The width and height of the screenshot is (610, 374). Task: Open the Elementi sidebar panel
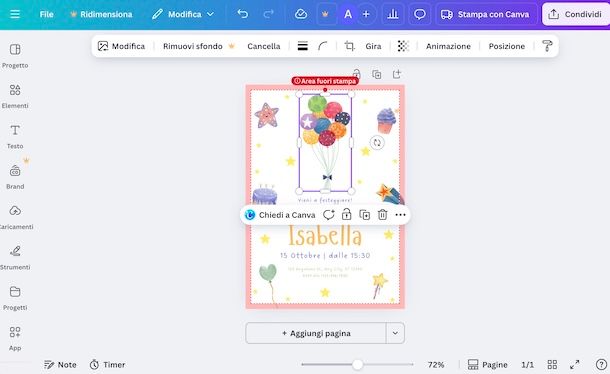click(15, 97)
